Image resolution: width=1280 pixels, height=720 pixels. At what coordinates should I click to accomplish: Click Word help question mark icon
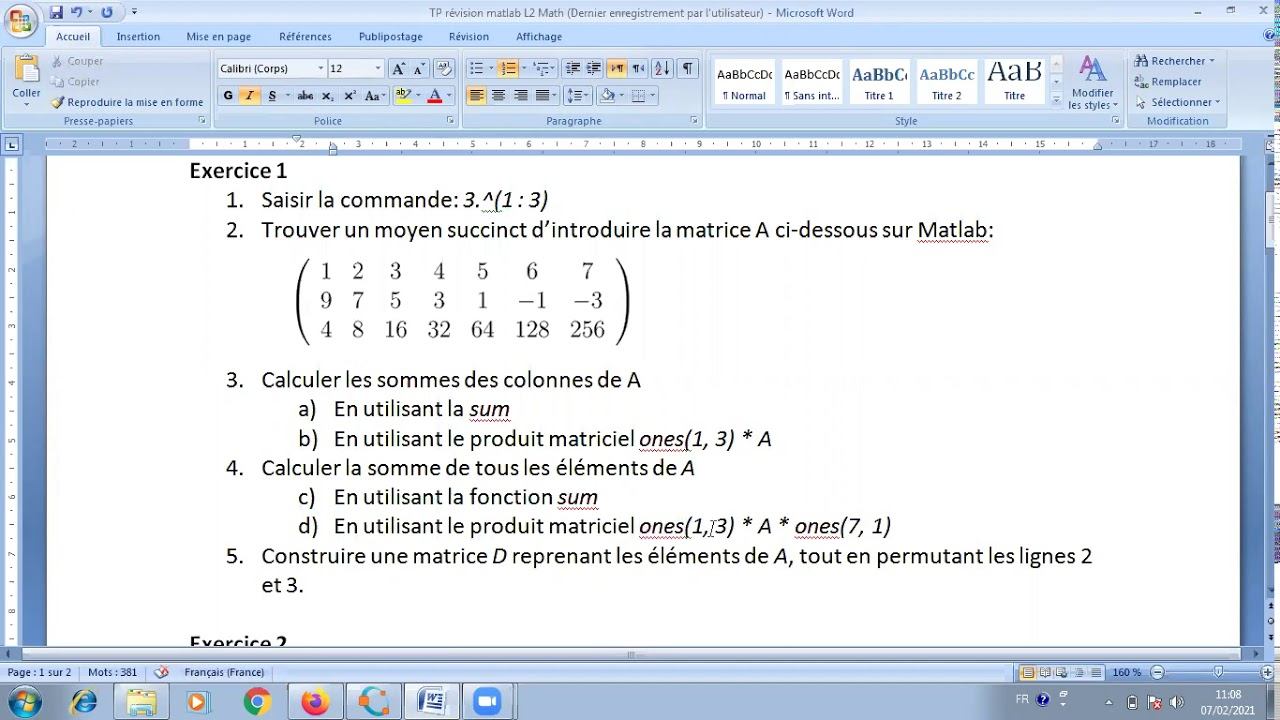coord(1270,36)
